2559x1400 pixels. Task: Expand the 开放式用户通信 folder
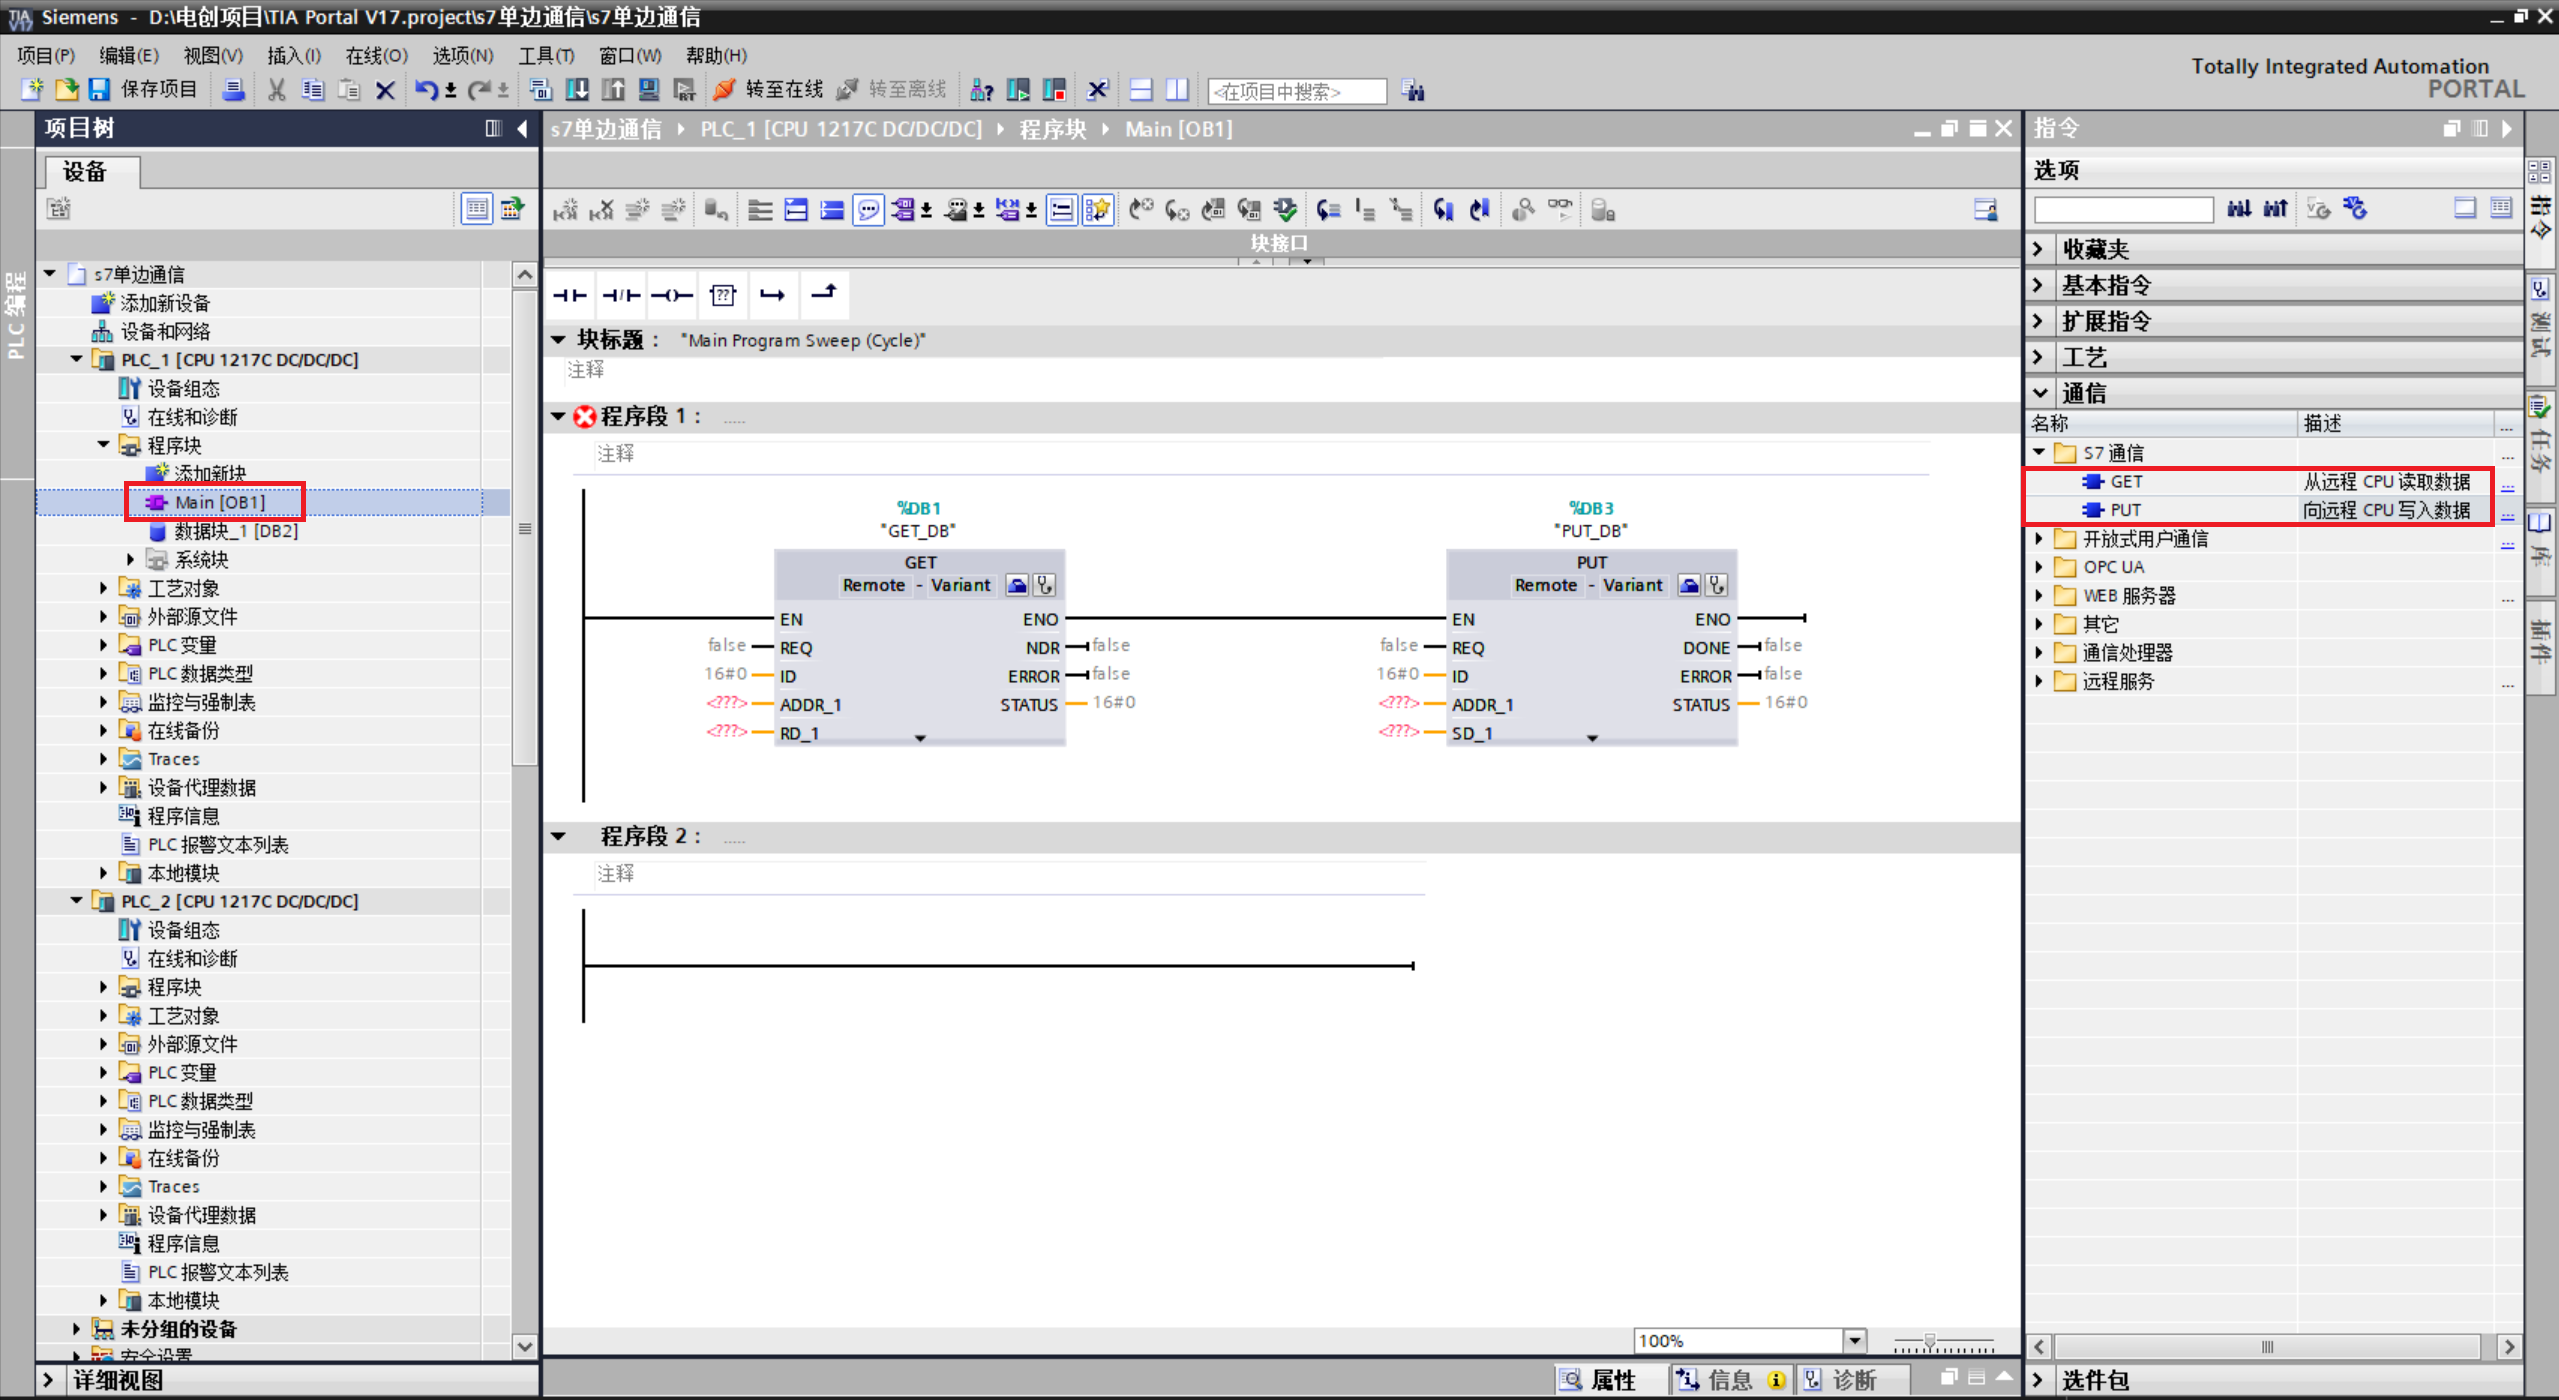[x=2039, y=539]
